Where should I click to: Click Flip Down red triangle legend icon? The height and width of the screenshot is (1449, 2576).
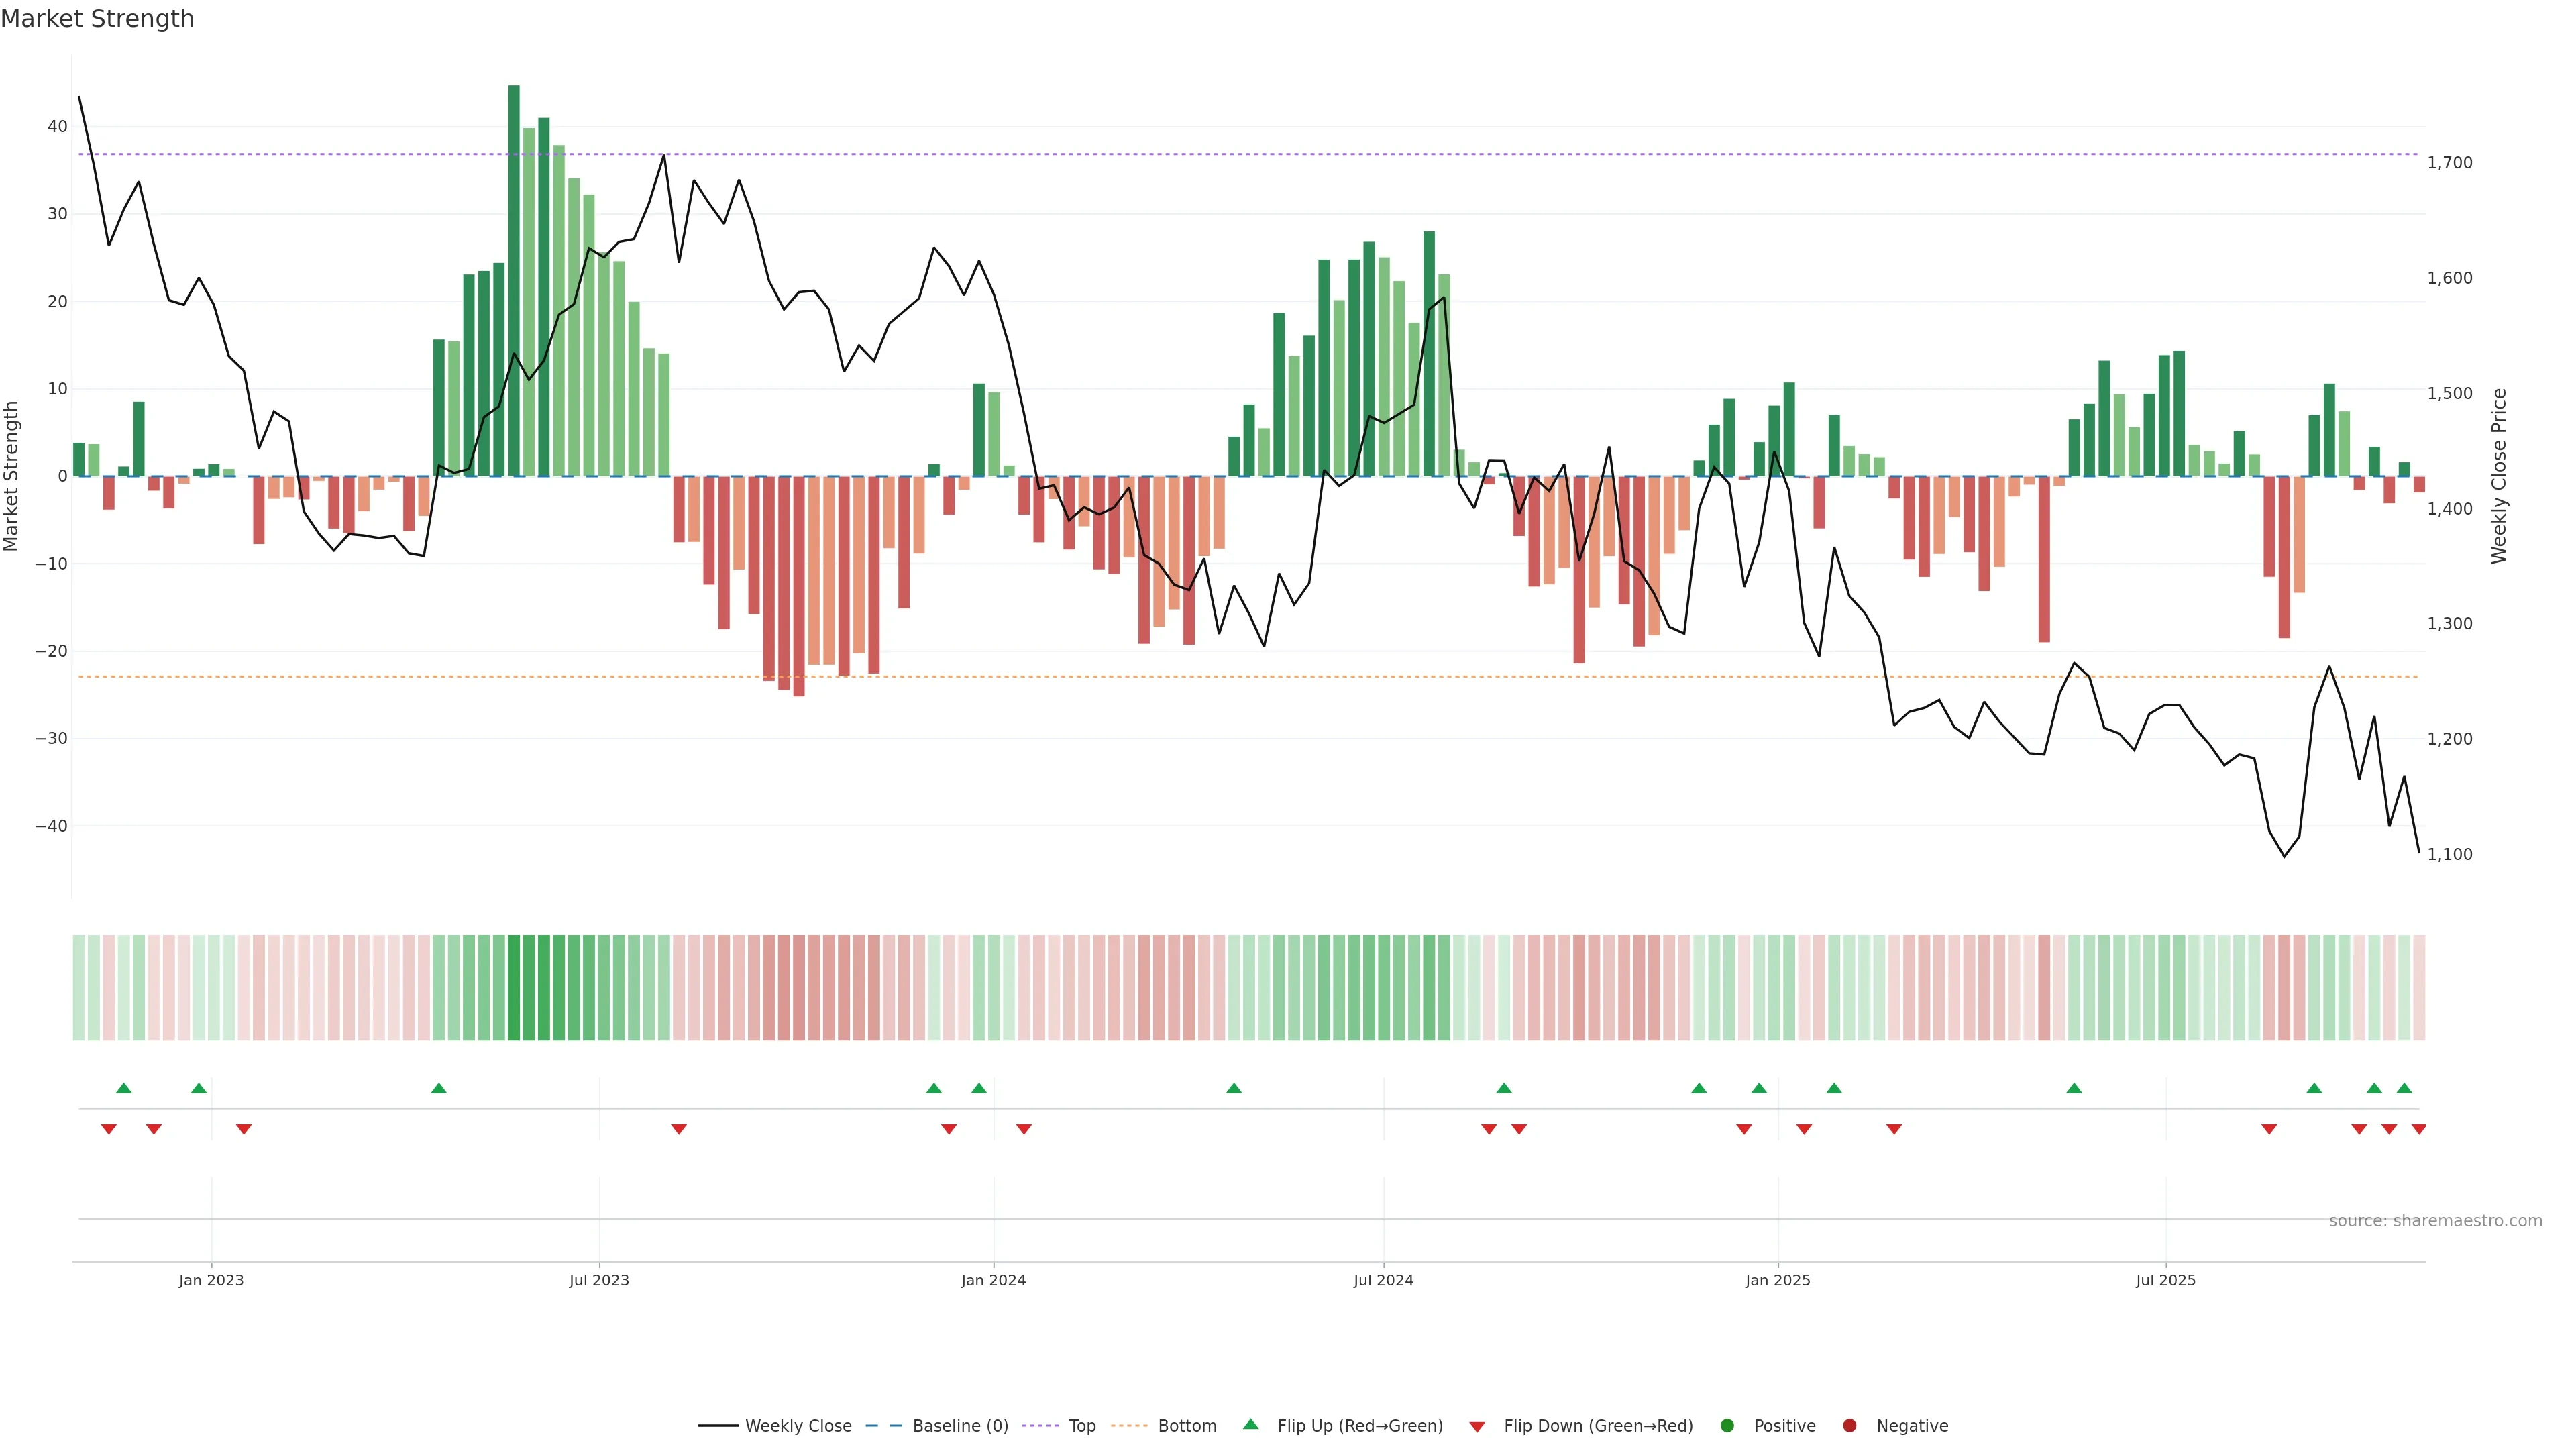click(x=1477, y=1426)
